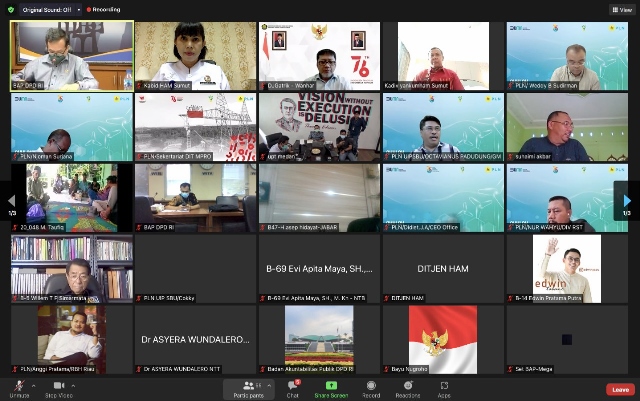Viewport: 640px width, 401px height.
Task: Expand video options arrow beside Stop Video
Action: (x=77, y=384)
